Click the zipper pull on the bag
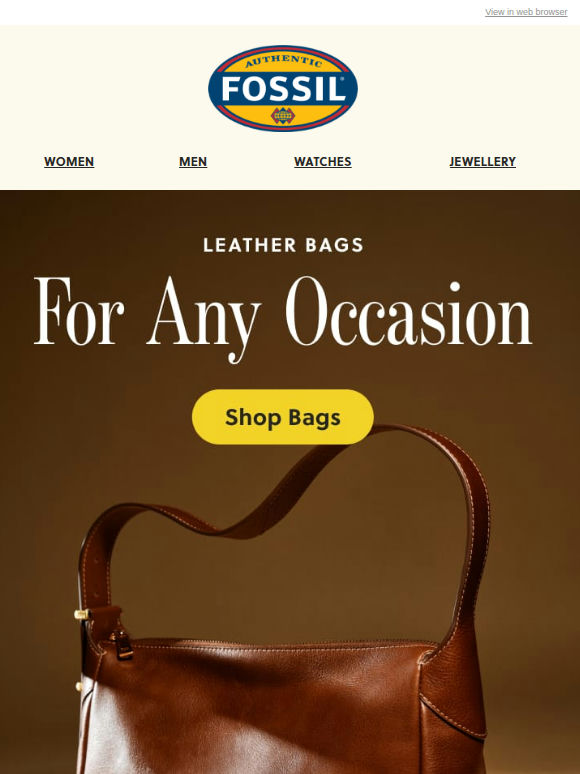Image resolution: width=580 pixels, height=774 pixels. [120, 644]
